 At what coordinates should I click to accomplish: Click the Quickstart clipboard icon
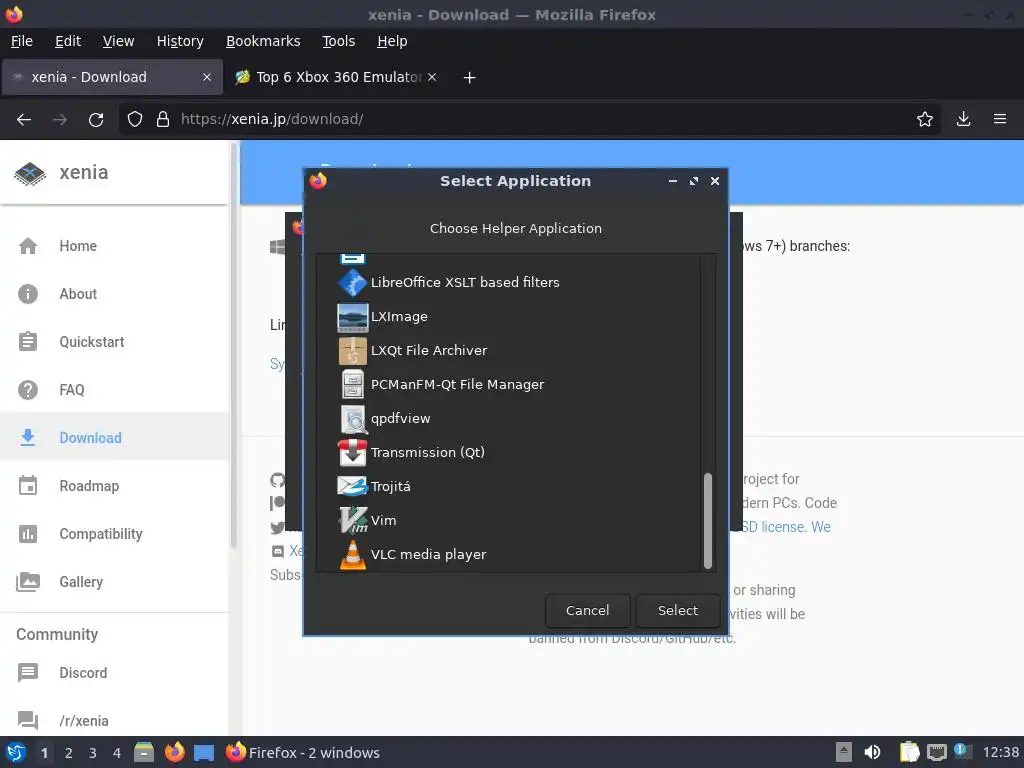(28, 342)
